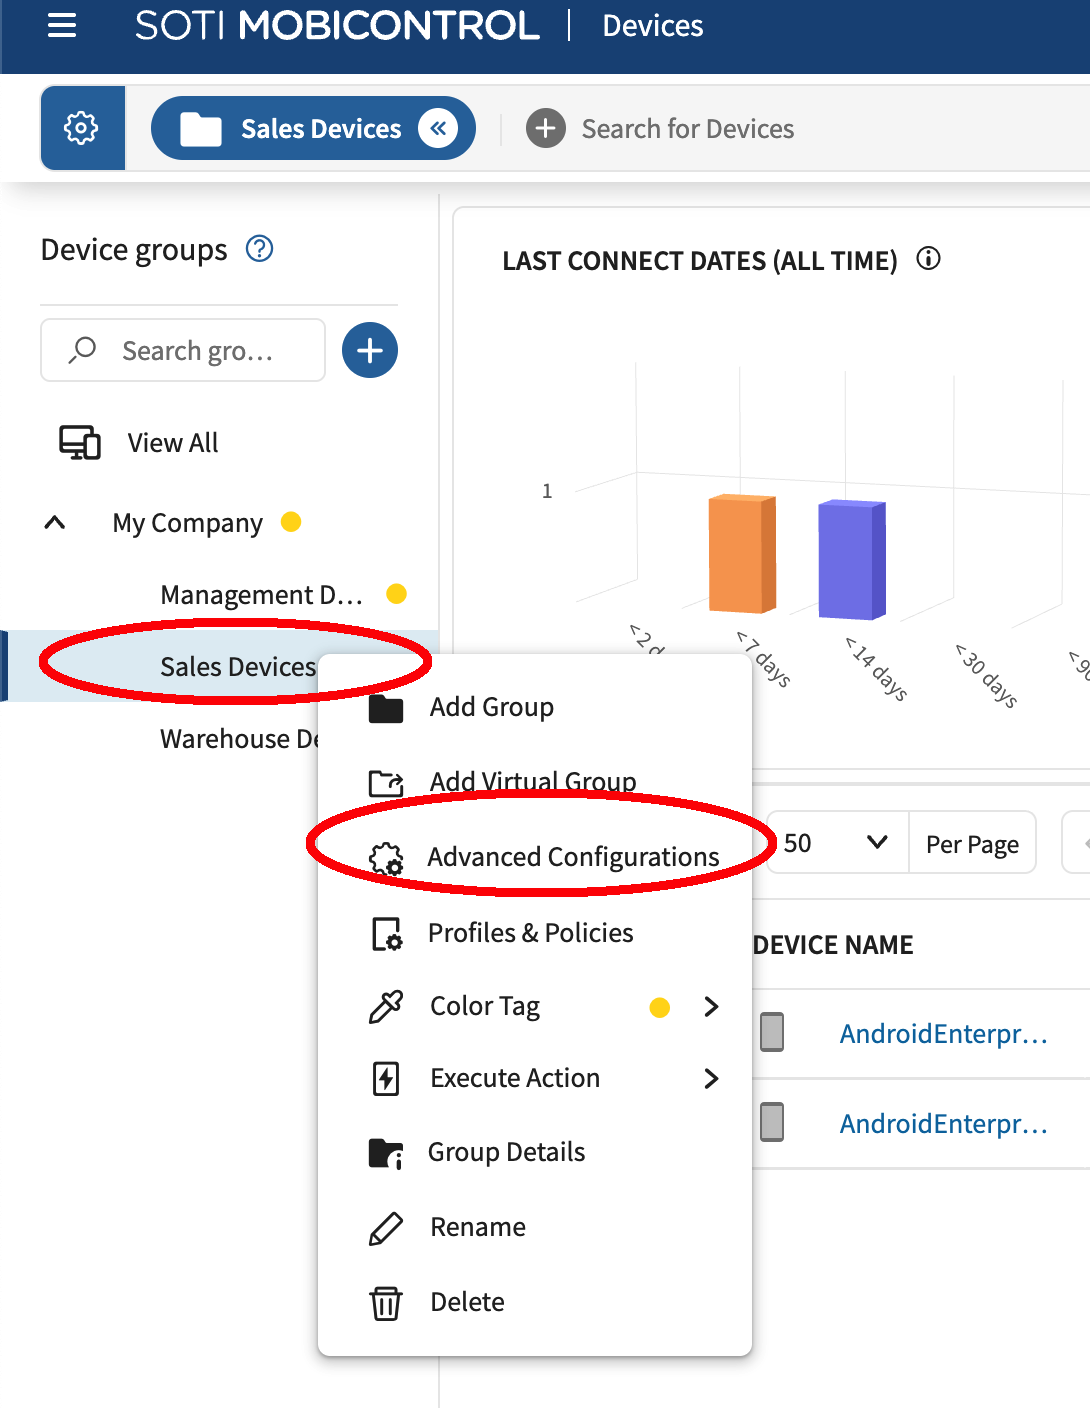Open the gear settings button in toolbar
The height and width of the screenshot is (1408, 1090).
coord(82,128)
